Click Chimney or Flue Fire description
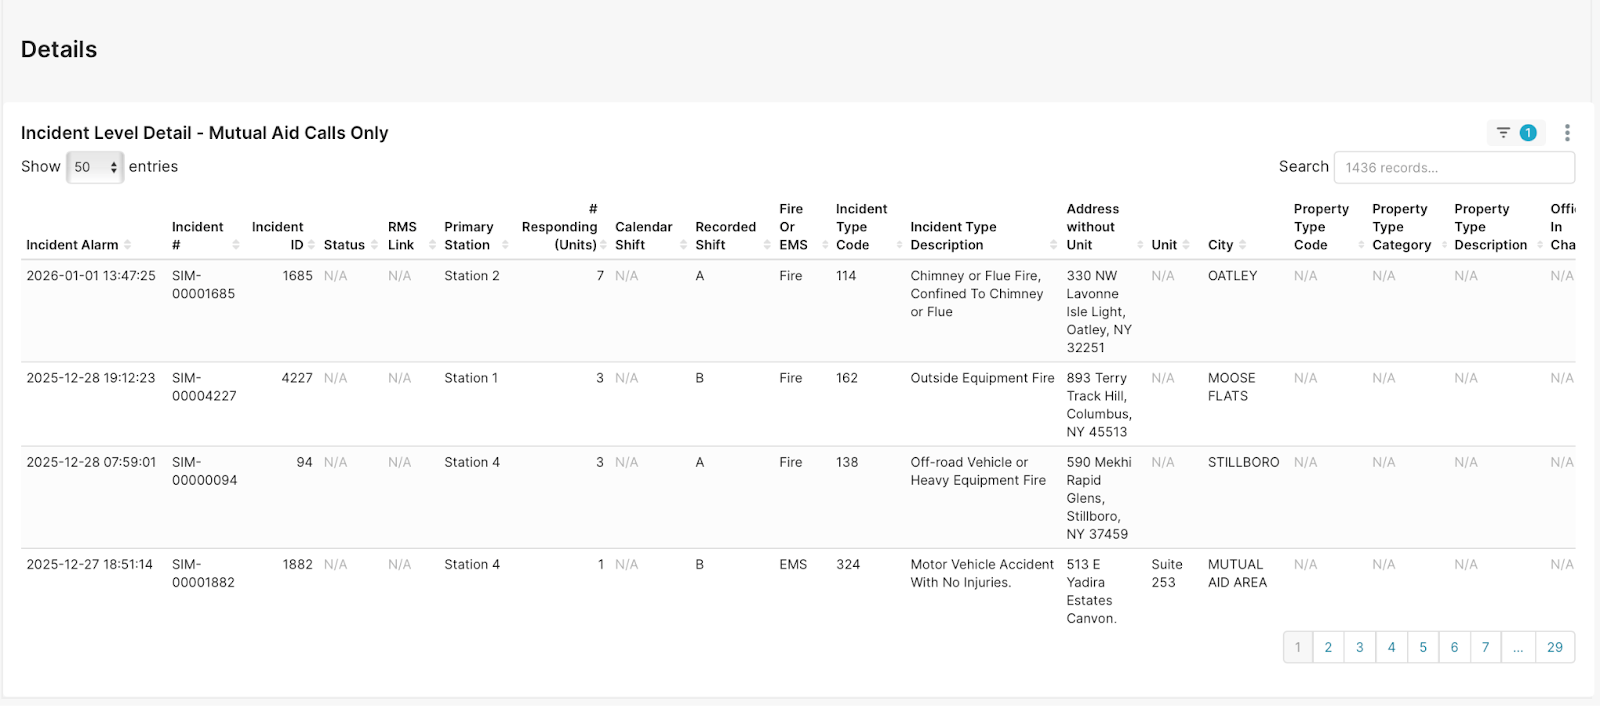The image size is (1600, 706). [977, 294]
